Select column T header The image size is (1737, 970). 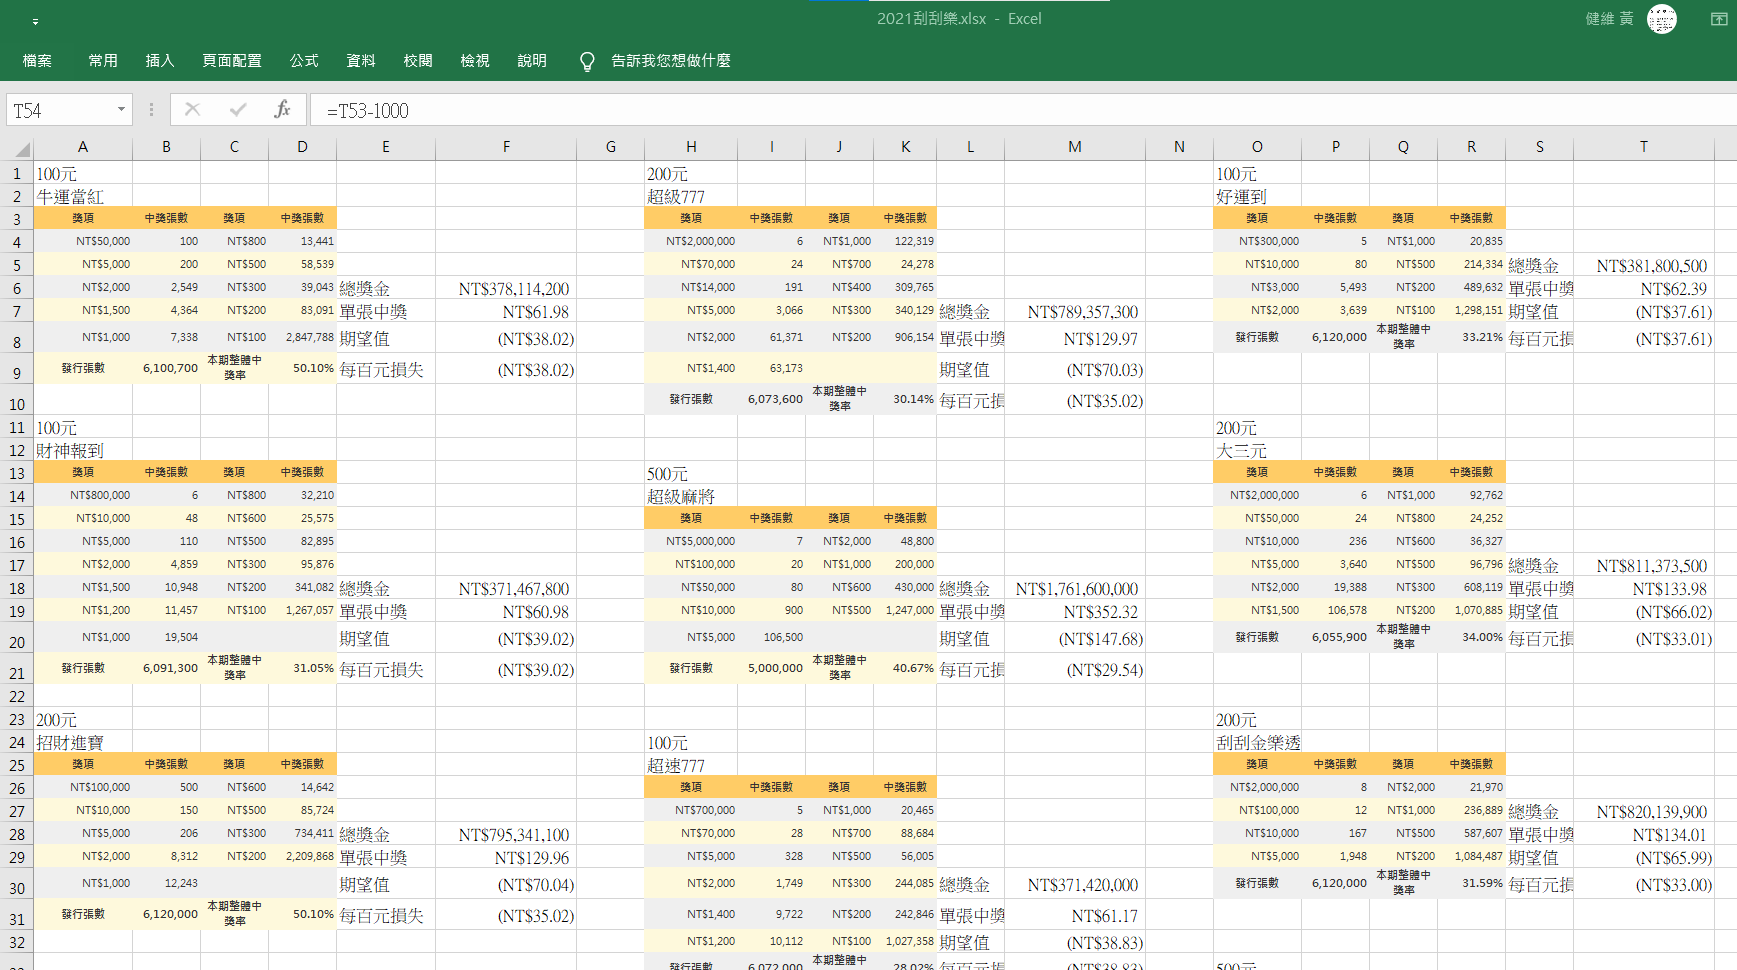coord(1643,147)
